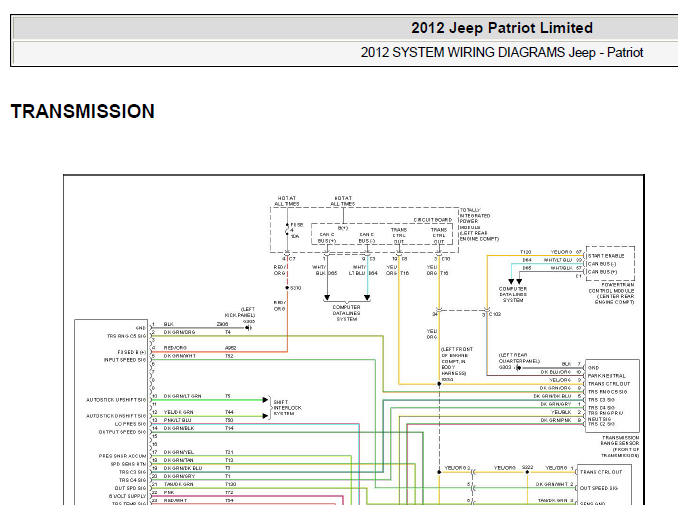Click the 'CIRCUIT BOARD' label
This screenshot has height=505, width=678.
pyautogui.click(x=433, y=220)
